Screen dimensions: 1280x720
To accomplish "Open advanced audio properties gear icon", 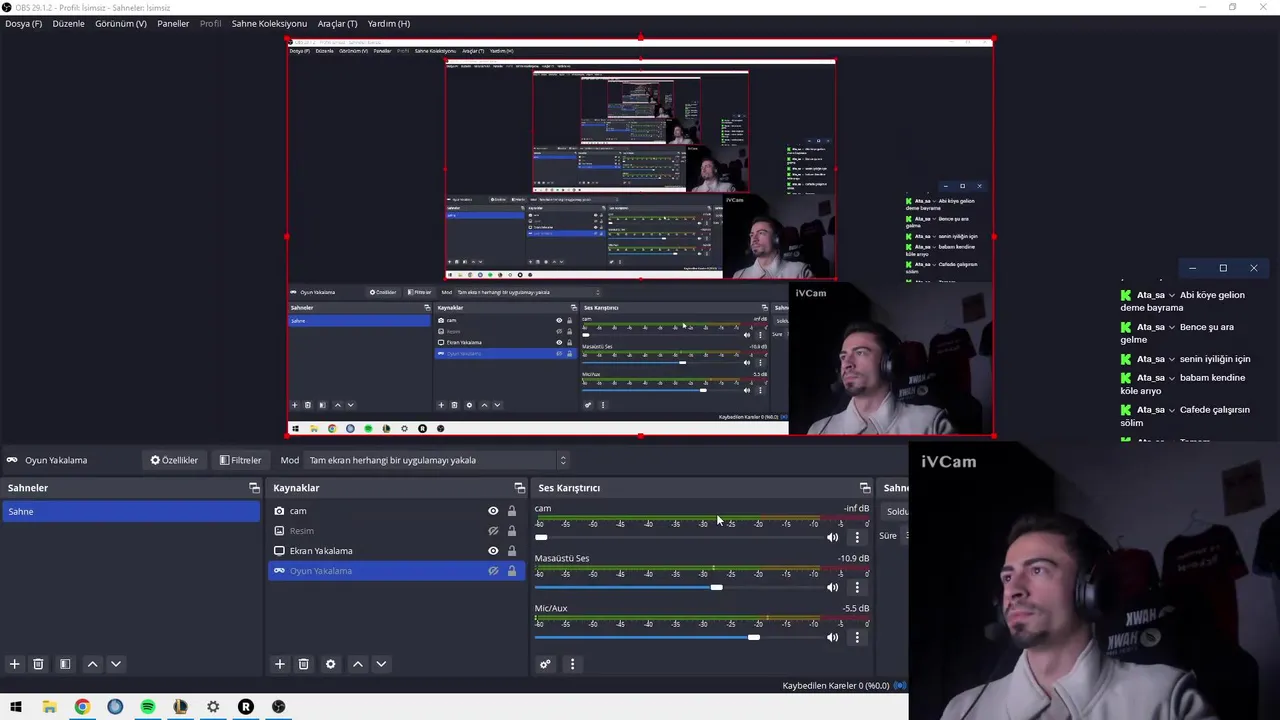I will click(x=545, y=664).
